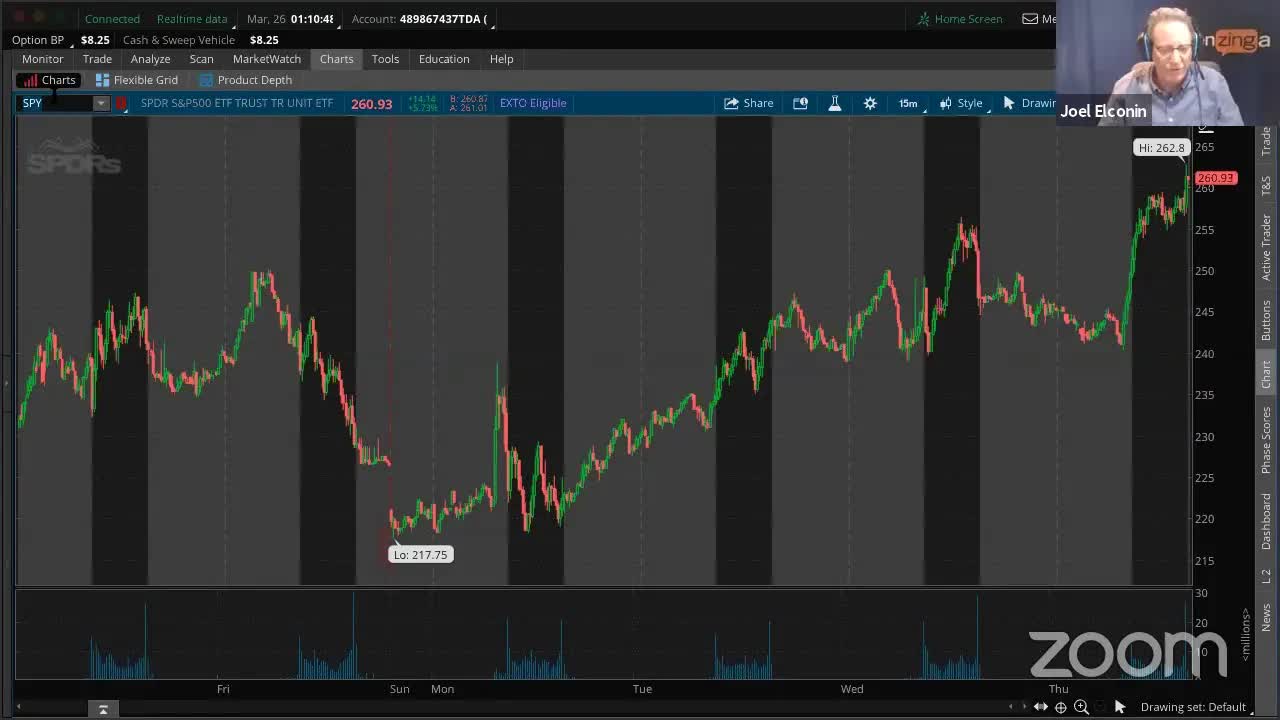Open the T&S side panel tab

pos(1266,185)
